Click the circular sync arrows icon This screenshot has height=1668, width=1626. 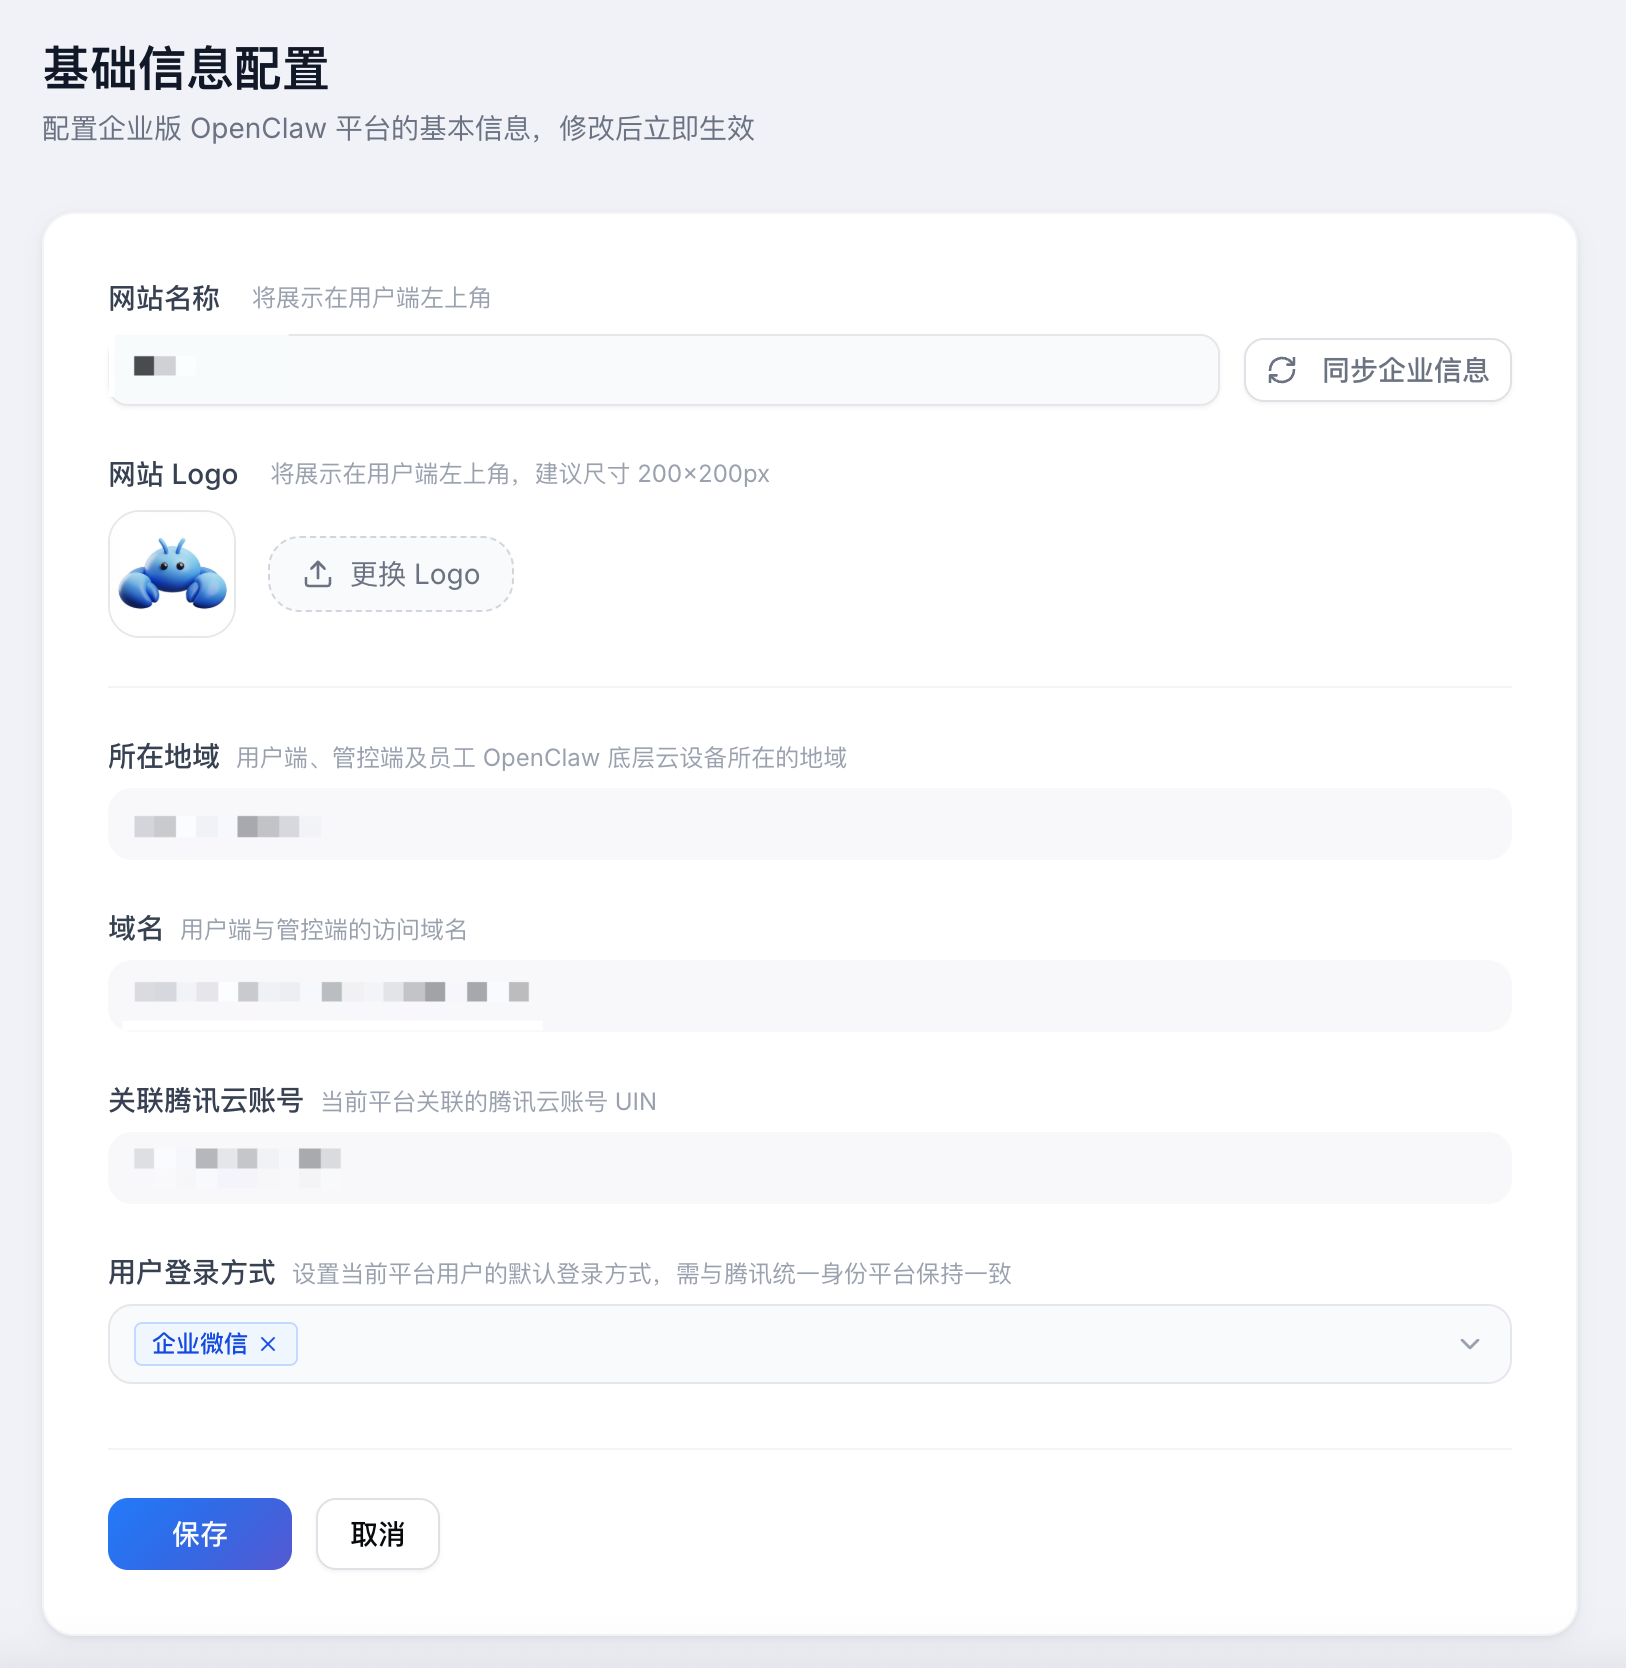point(1282,370)
